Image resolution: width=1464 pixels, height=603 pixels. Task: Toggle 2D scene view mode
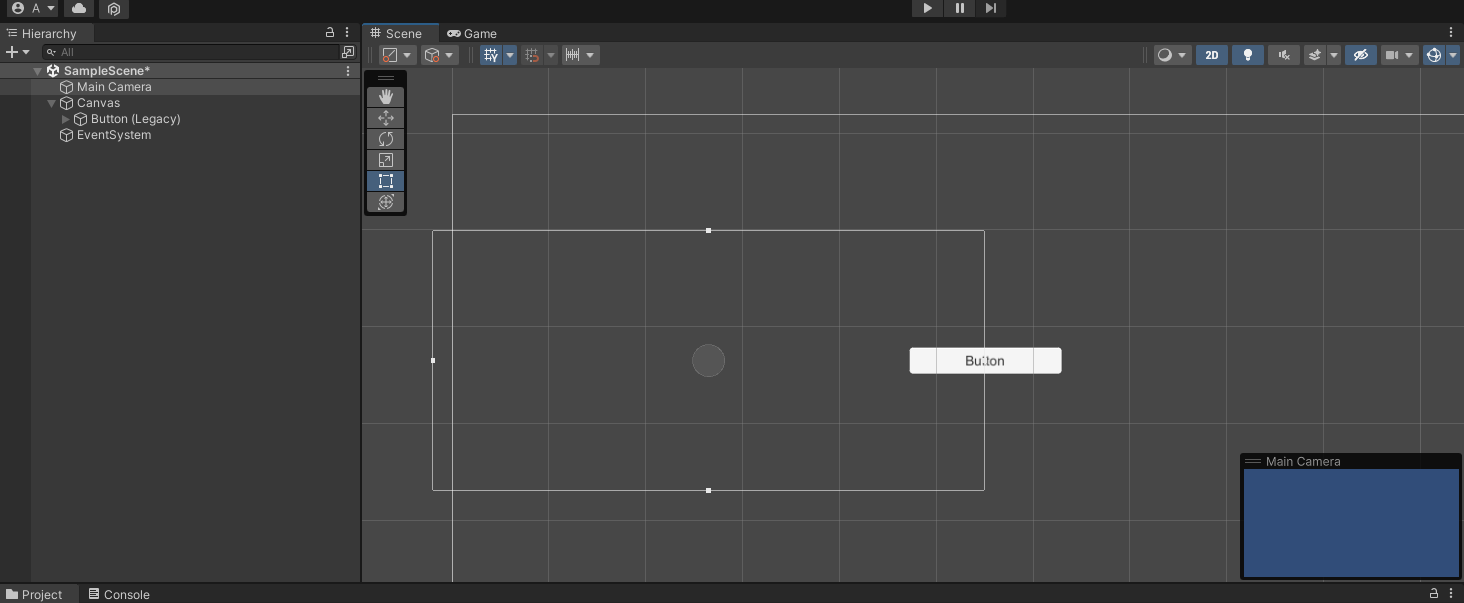[x=1211, y=55]
